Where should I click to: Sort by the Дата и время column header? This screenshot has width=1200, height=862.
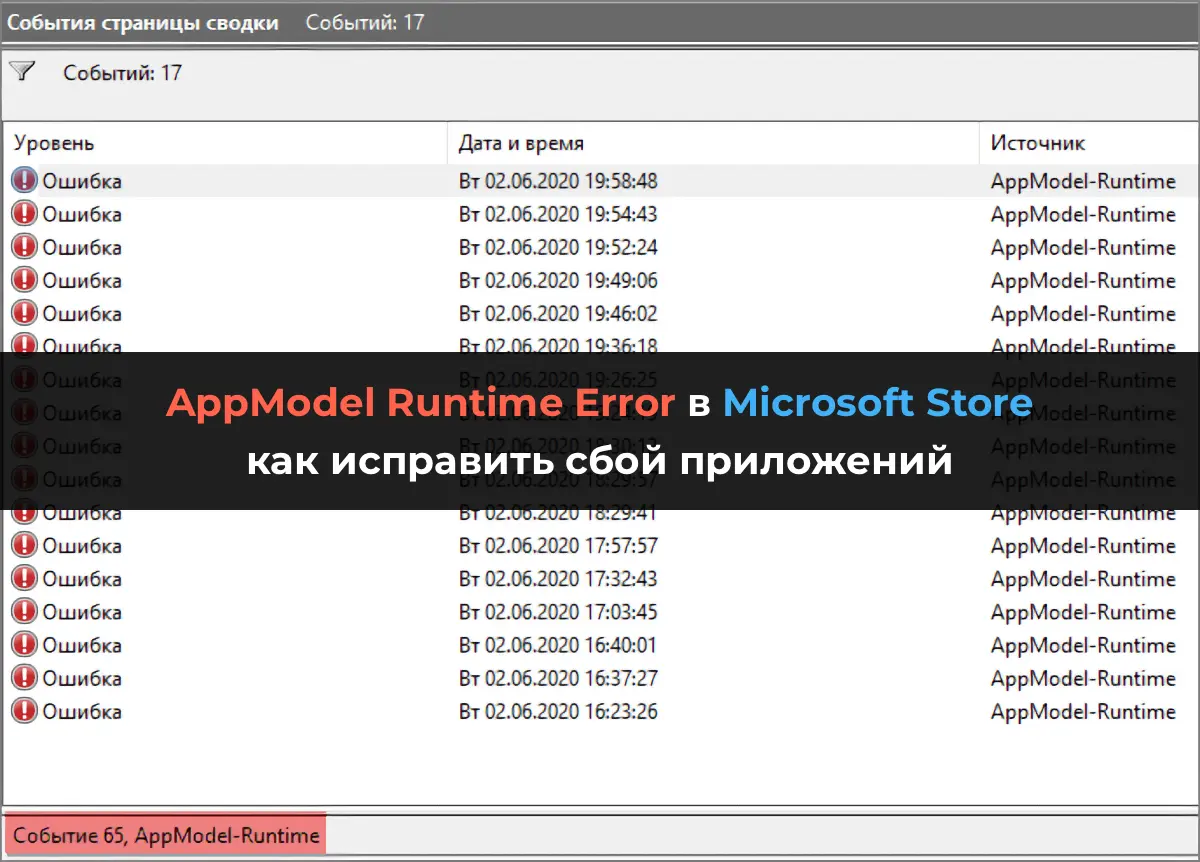[x=521, y=143]
